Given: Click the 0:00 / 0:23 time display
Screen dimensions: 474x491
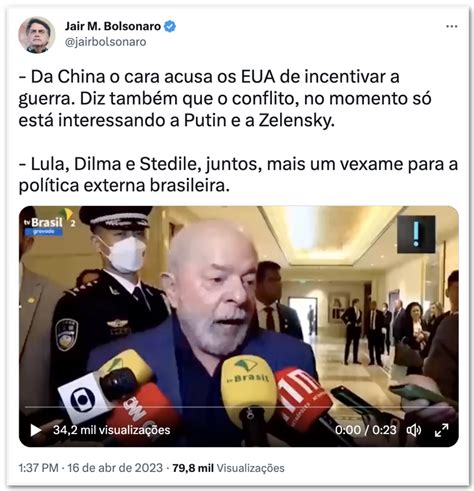Looking at the screenshot, I should coord(366,430).
